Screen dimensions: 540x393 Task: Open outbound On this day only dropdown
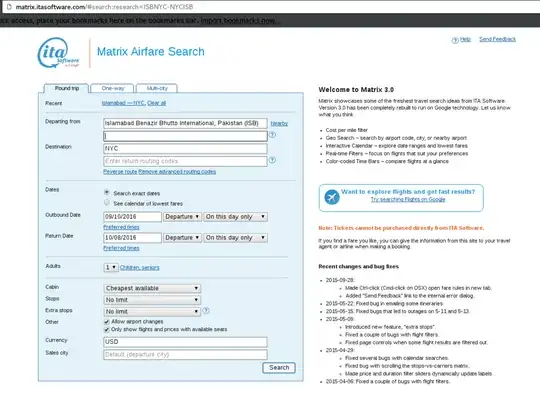[x=236, y=217]
